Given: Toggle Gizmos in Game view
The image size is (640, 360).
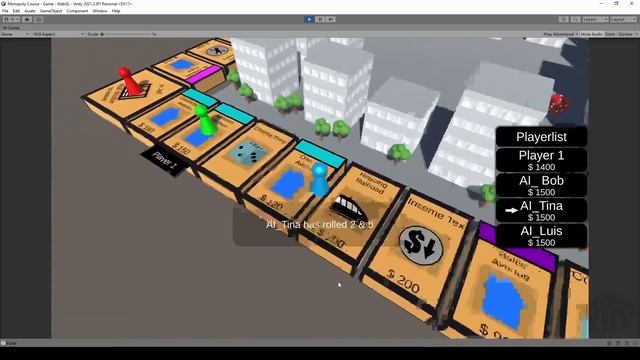Looking at the screenshot, I should pyautogui.click(x=624, y=34).
